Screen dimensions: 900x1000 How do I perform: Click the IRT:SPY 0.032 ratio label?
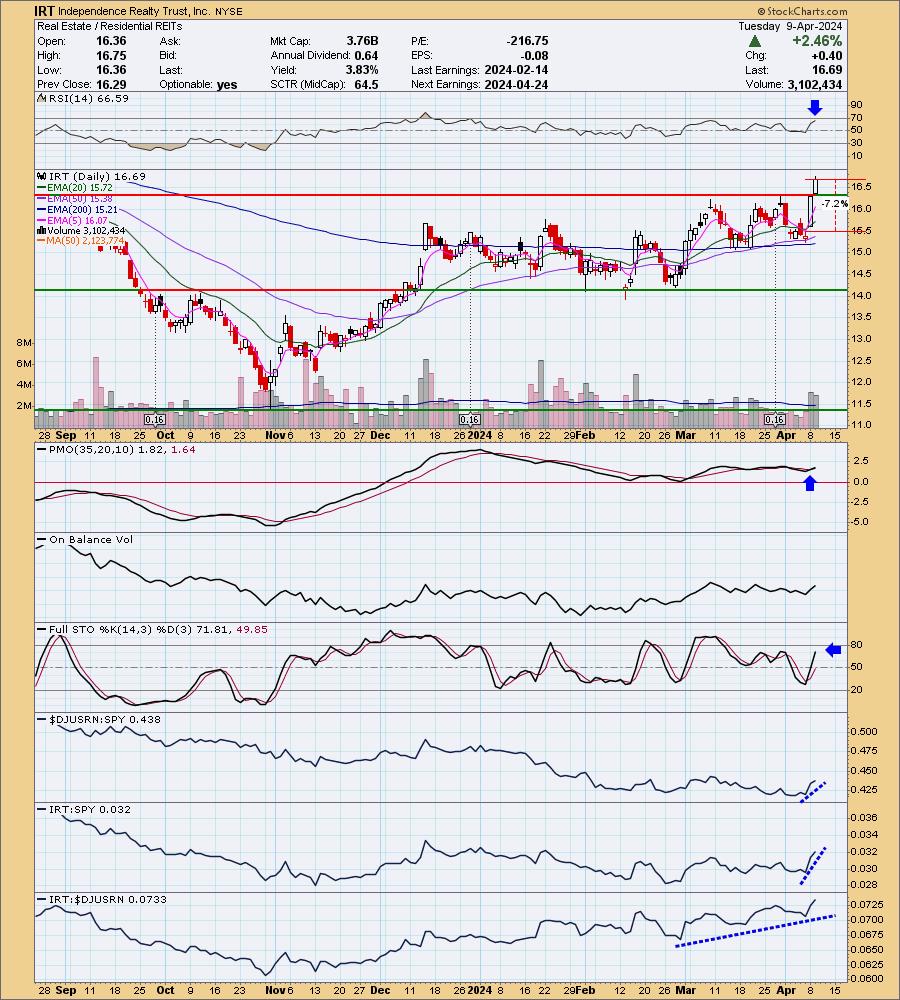(89, 809)
